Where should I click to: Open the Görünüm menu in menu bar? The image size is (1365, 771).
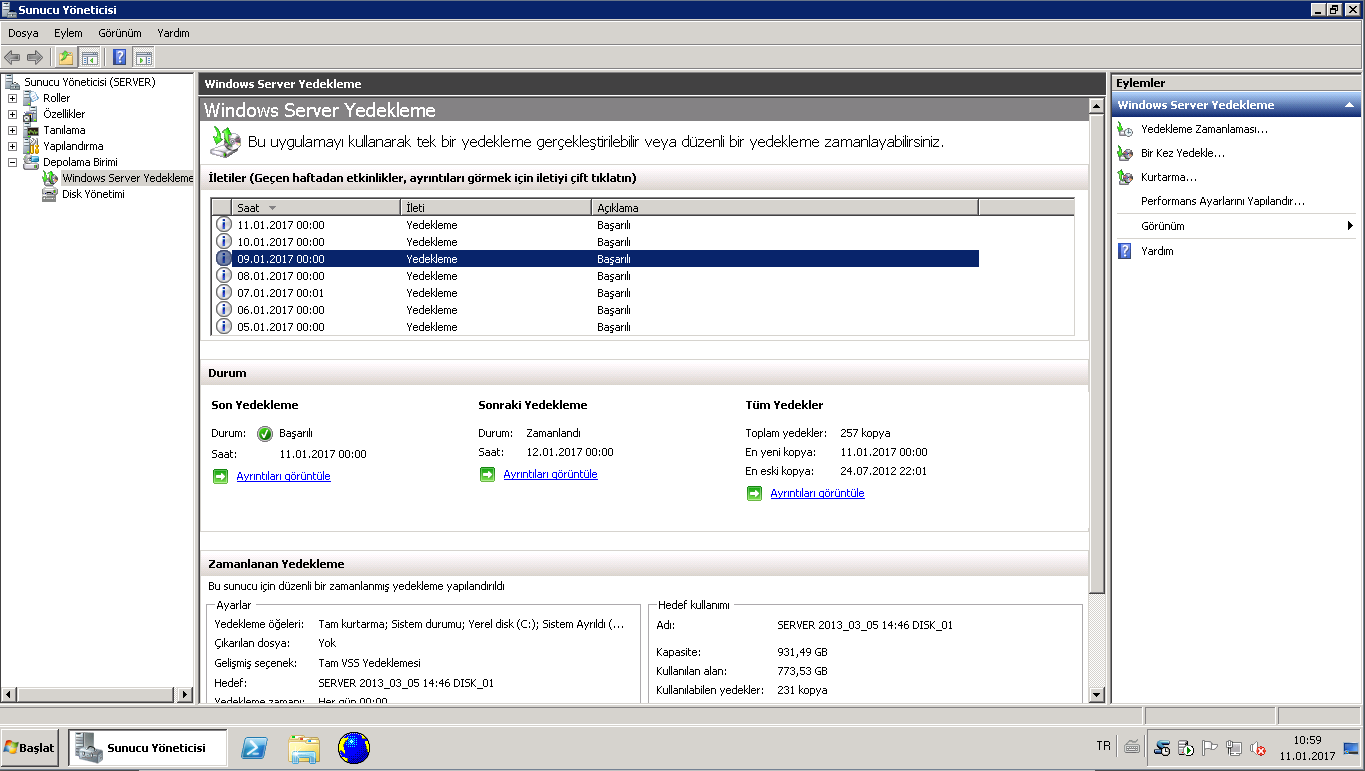click(120, 33)
